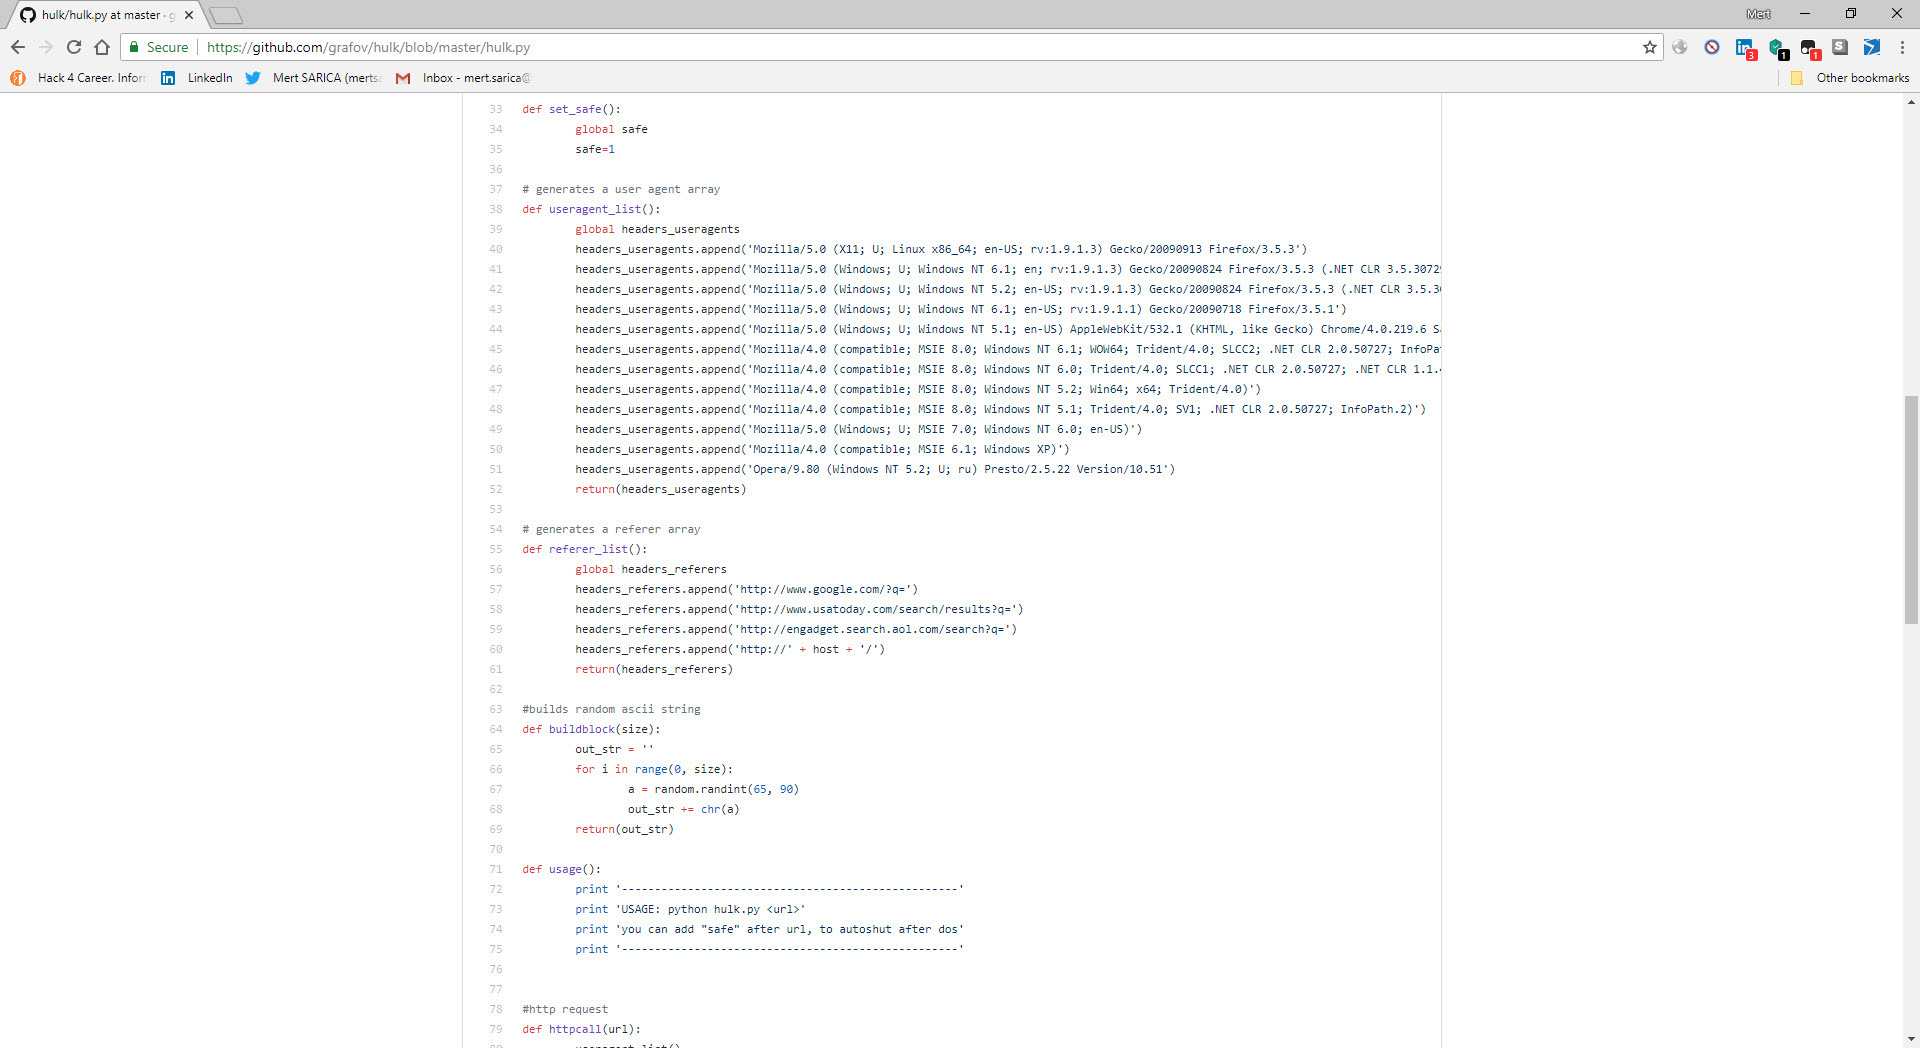Viewport: 1920px width, 1048px height.
Task: Click the 'return(headers_referers)' line
Action: [654, 669]
